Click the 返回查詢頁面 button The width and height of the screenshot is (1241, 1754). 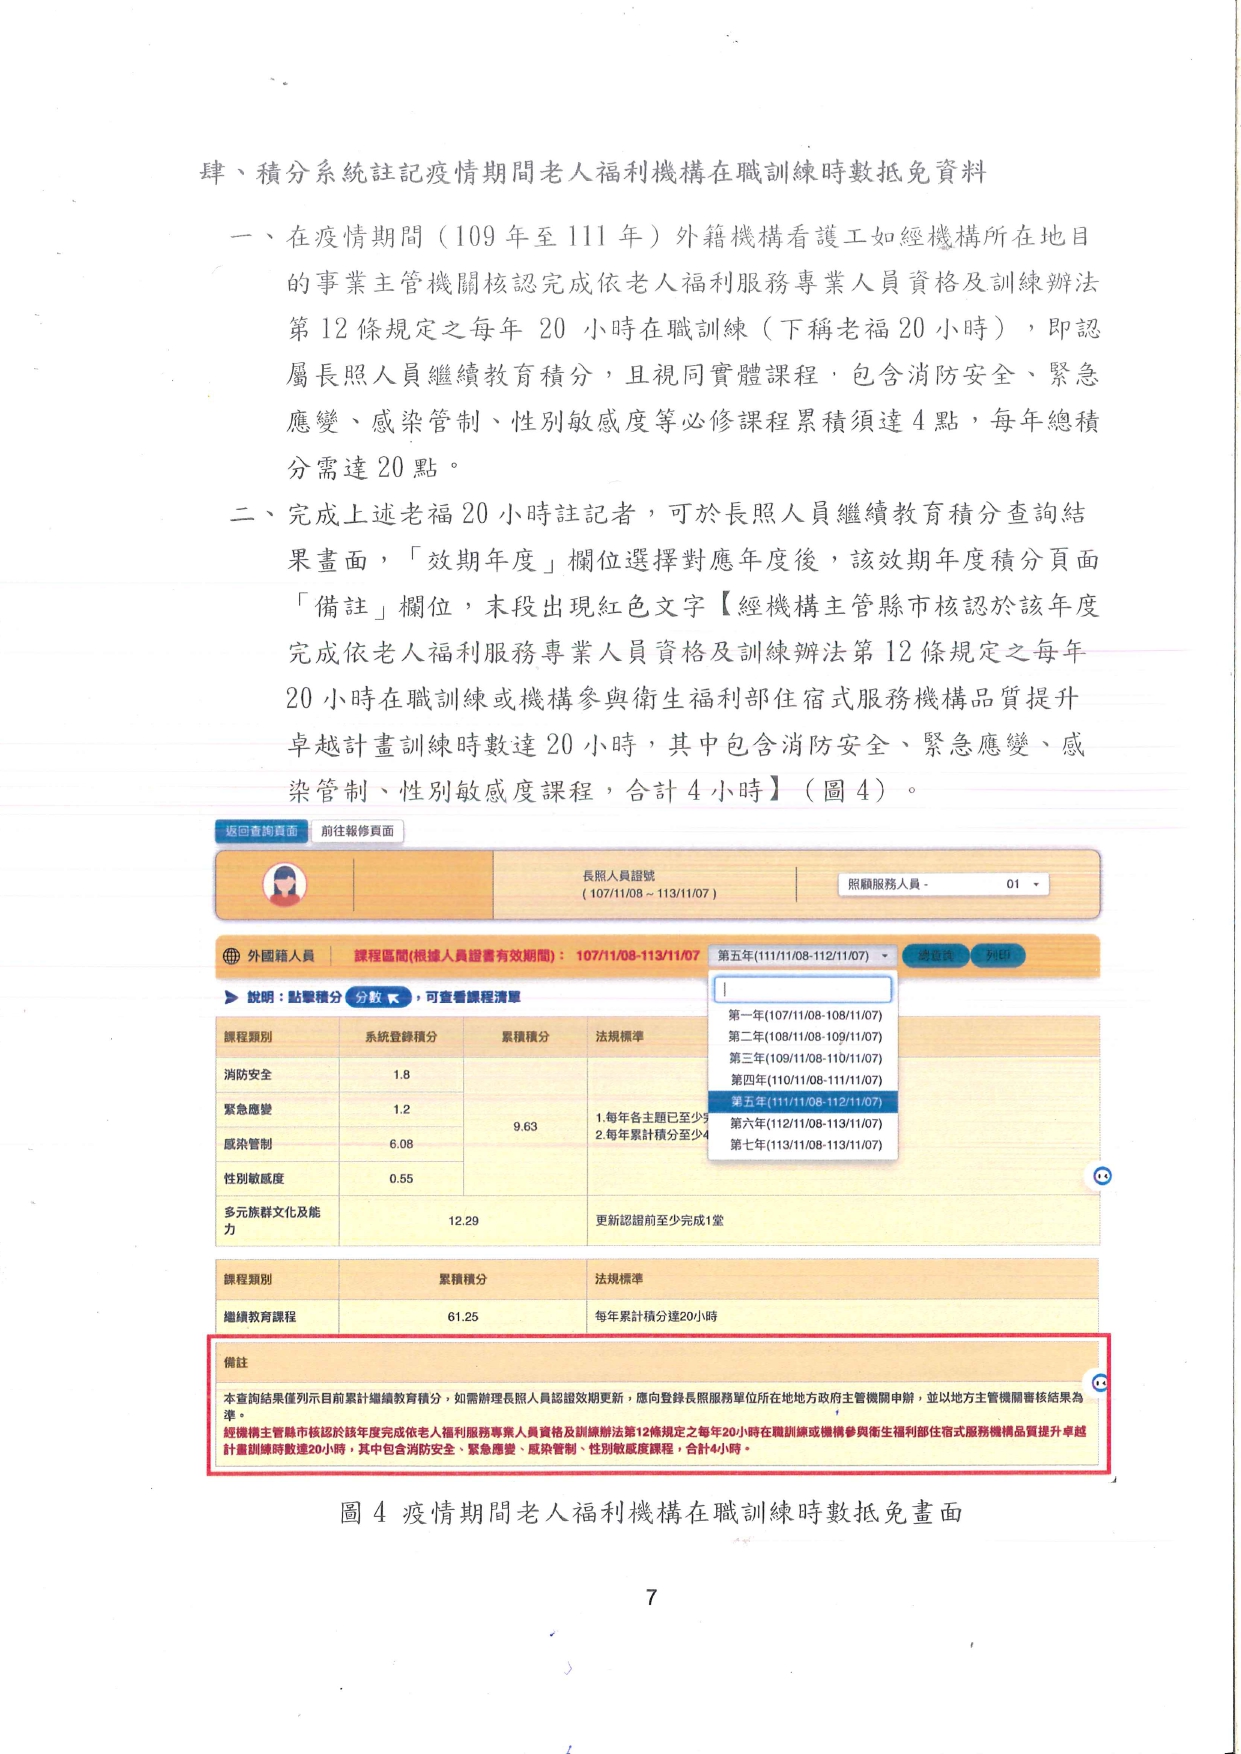(x=261, y=831)
